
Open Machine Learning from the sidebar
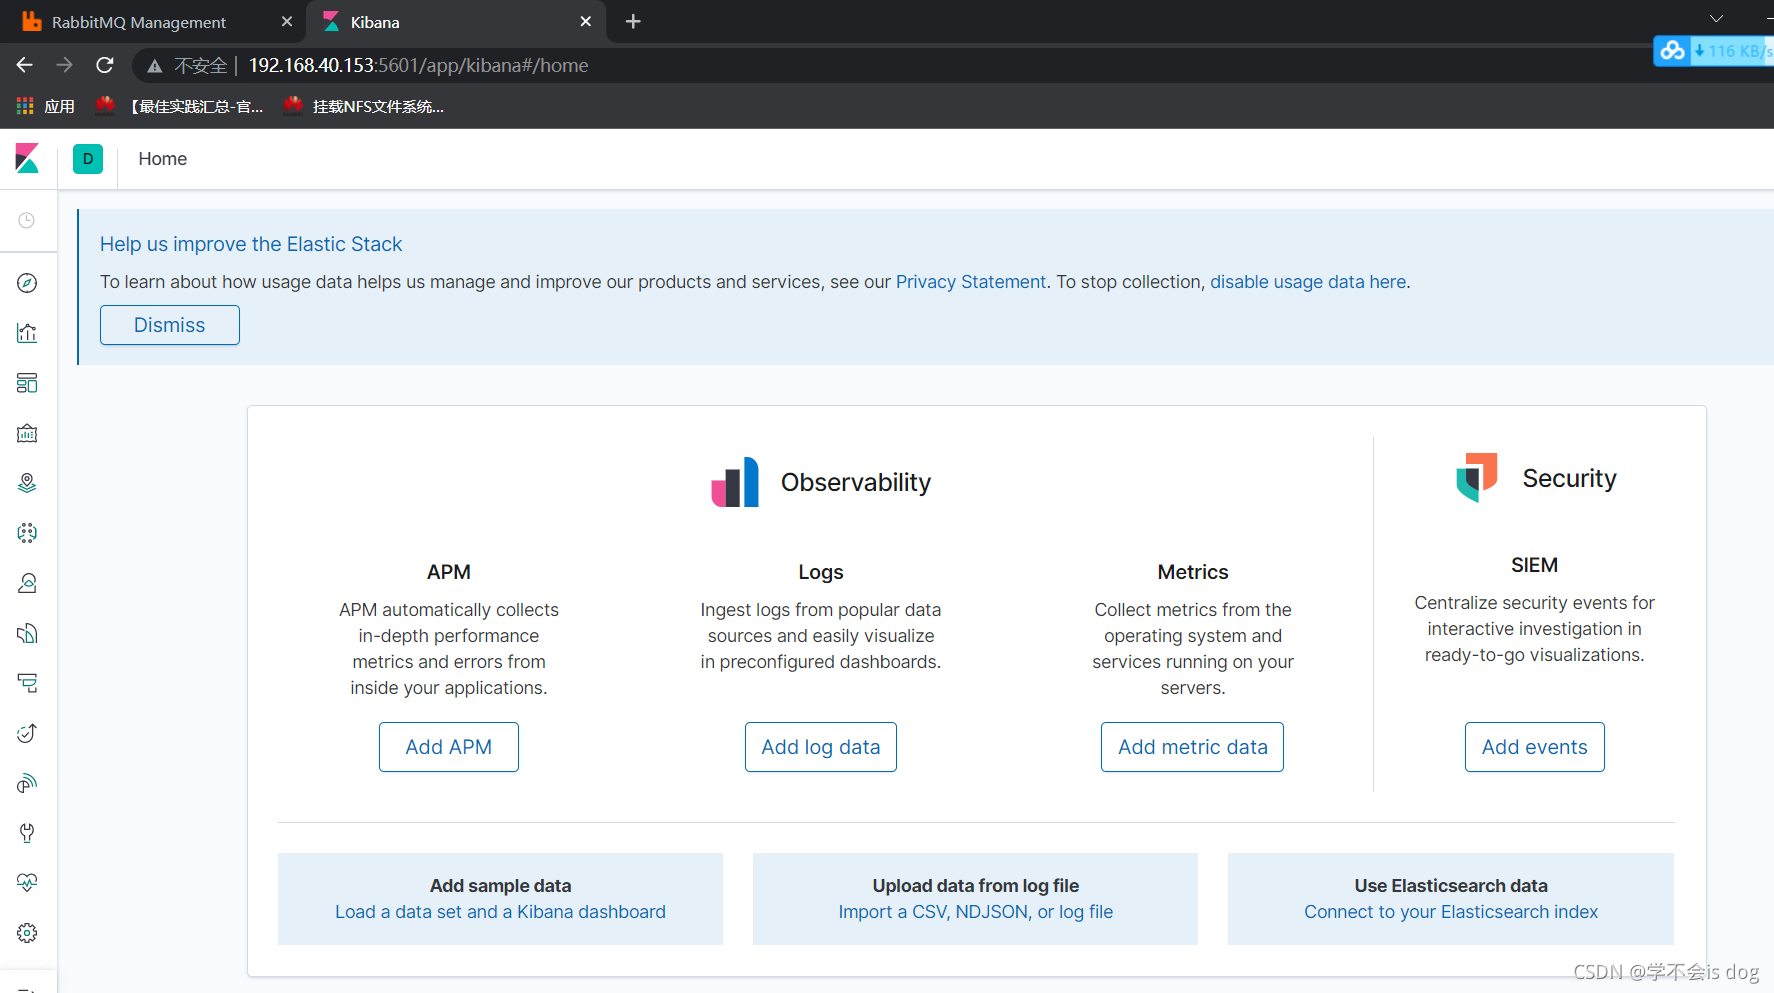click(27, 533)
